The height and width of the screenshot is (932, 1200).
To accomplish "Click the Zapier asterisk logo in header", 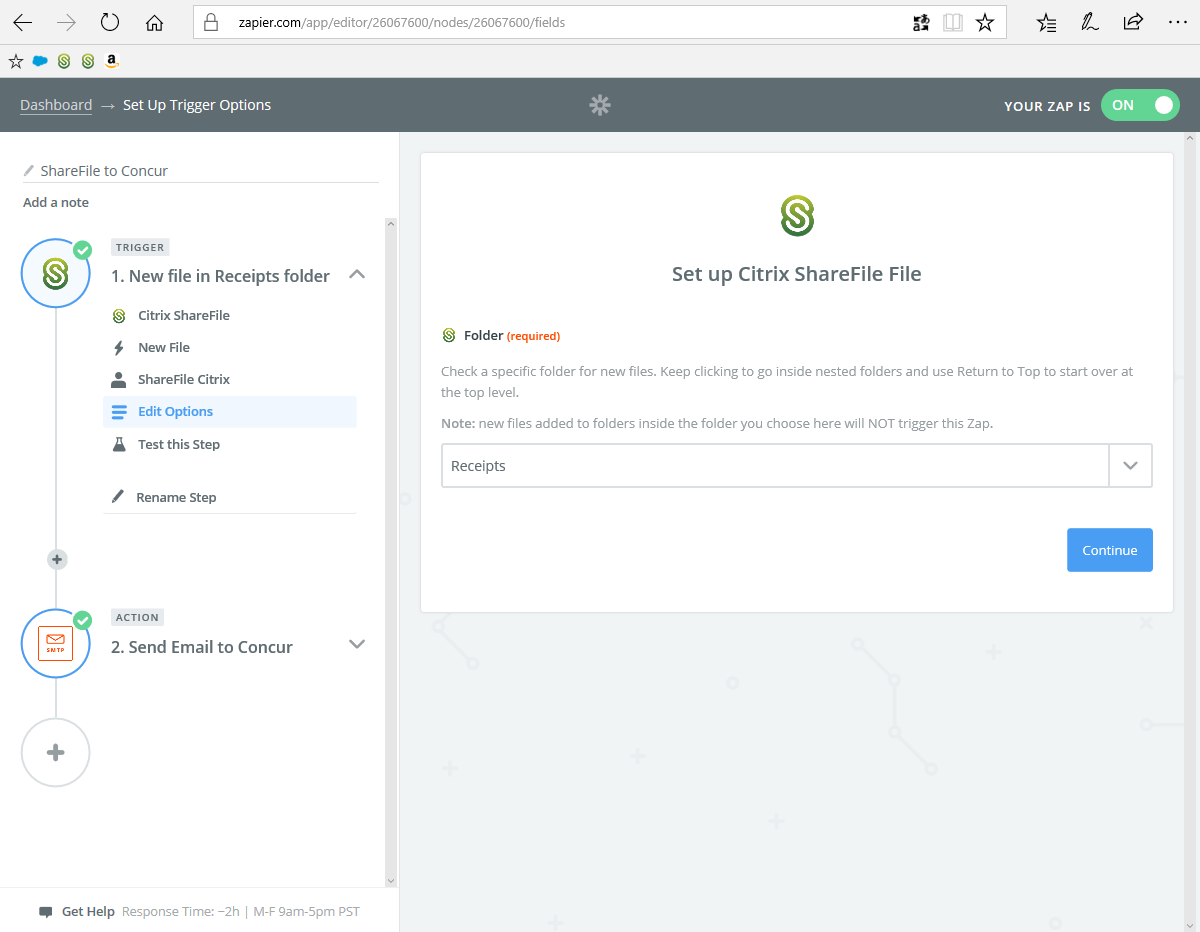I will (600, 105).
